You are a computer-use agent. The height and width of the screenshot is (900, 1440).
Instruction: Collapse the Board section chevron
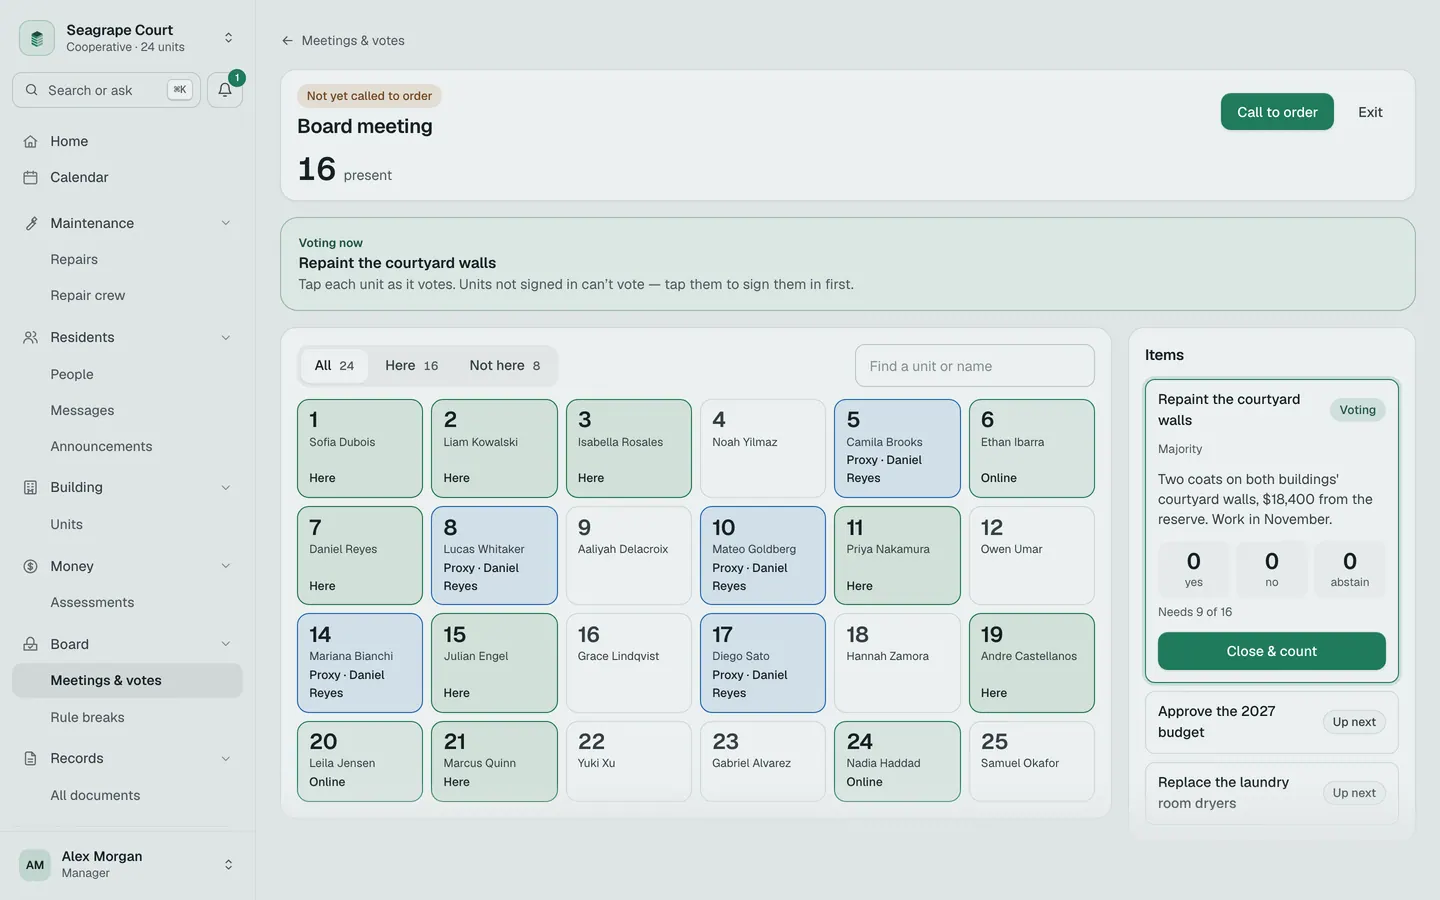pos(226,644)
